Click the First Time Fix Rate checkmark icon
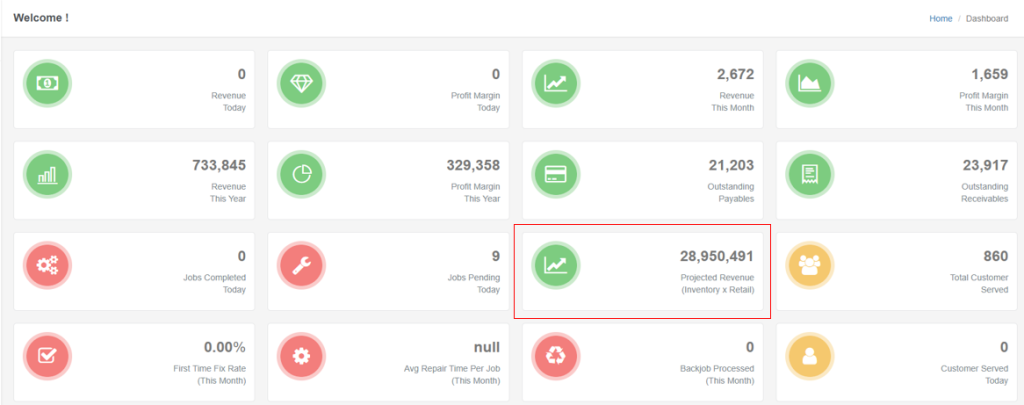Image resolution: width=1024 pixels, height=405 pixels. [x=47, y=356]
